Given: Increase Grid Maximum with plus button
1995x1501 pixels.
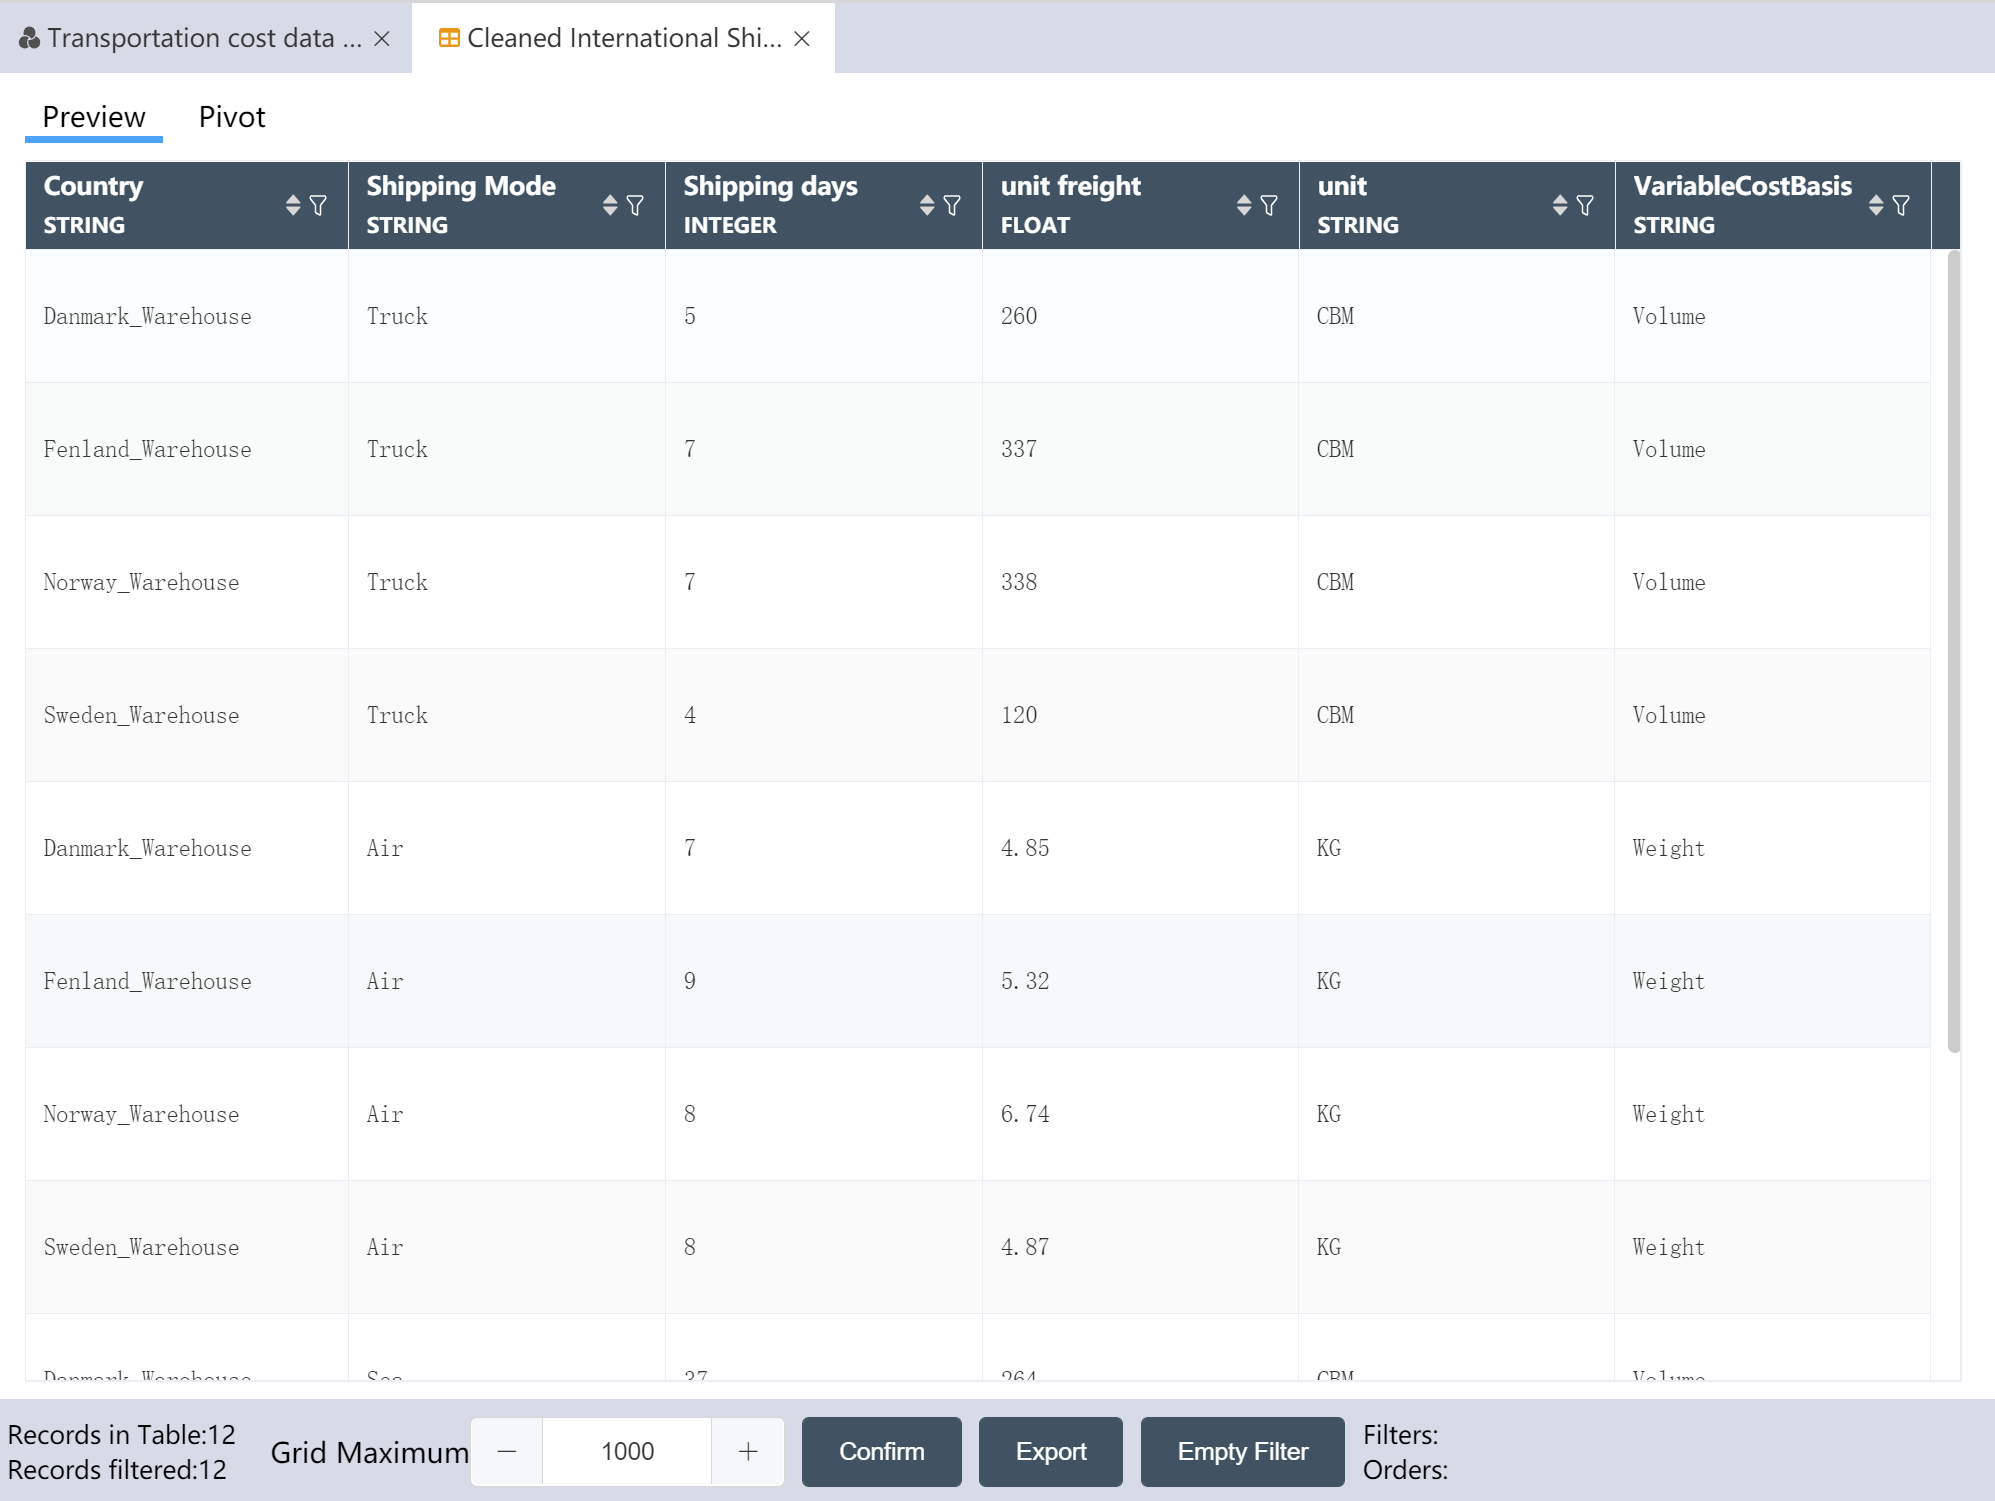Looking at the screenshot, I should (x=748, y=1451).
